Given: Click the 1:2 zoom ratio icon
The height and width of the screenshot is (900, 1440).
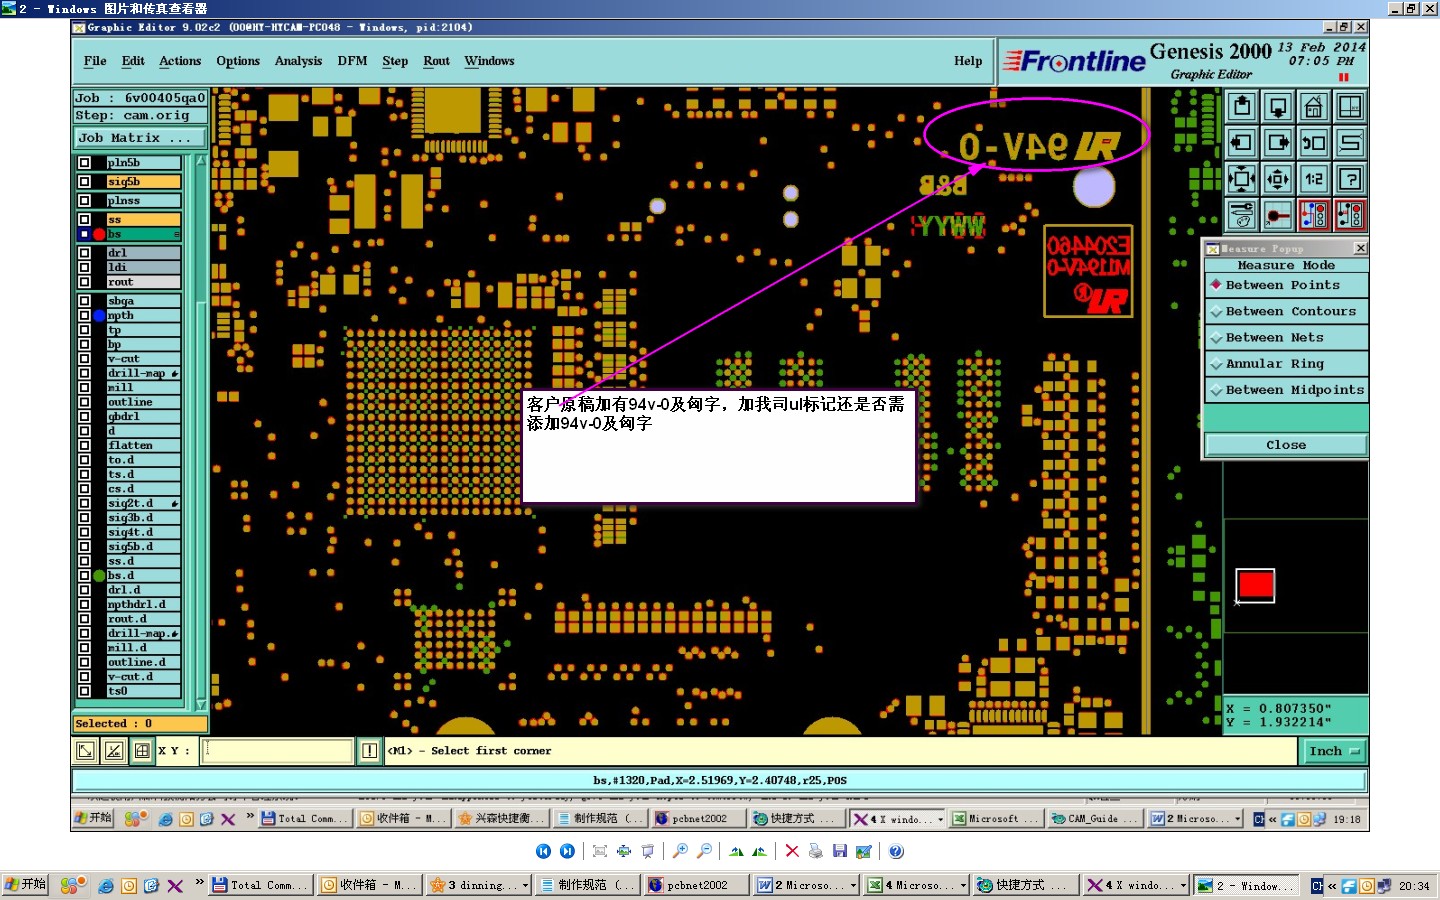Looking at the screenshot, I should point(1314,179).
